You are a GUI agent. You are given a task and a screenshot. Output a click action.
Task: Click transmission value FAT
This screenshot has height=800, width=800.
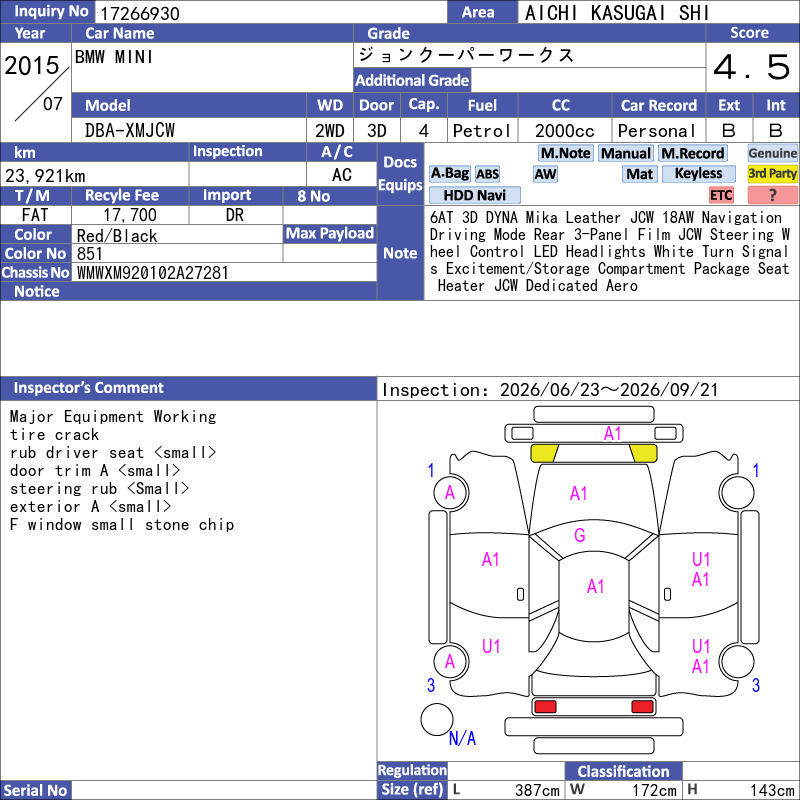click(x=35, y=215)
